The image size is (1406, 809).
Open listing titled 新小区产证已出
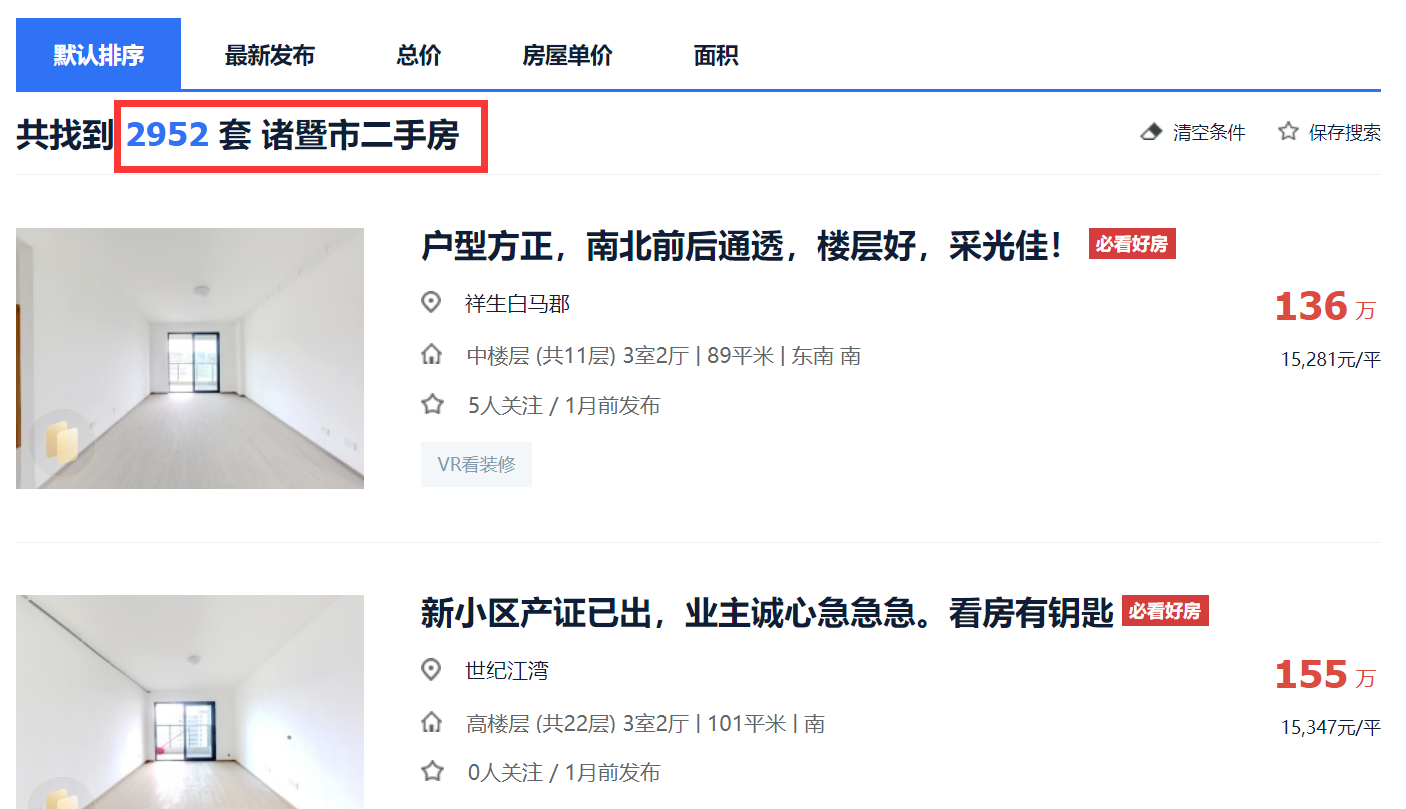pyautogui.click(x=767, y=612)
